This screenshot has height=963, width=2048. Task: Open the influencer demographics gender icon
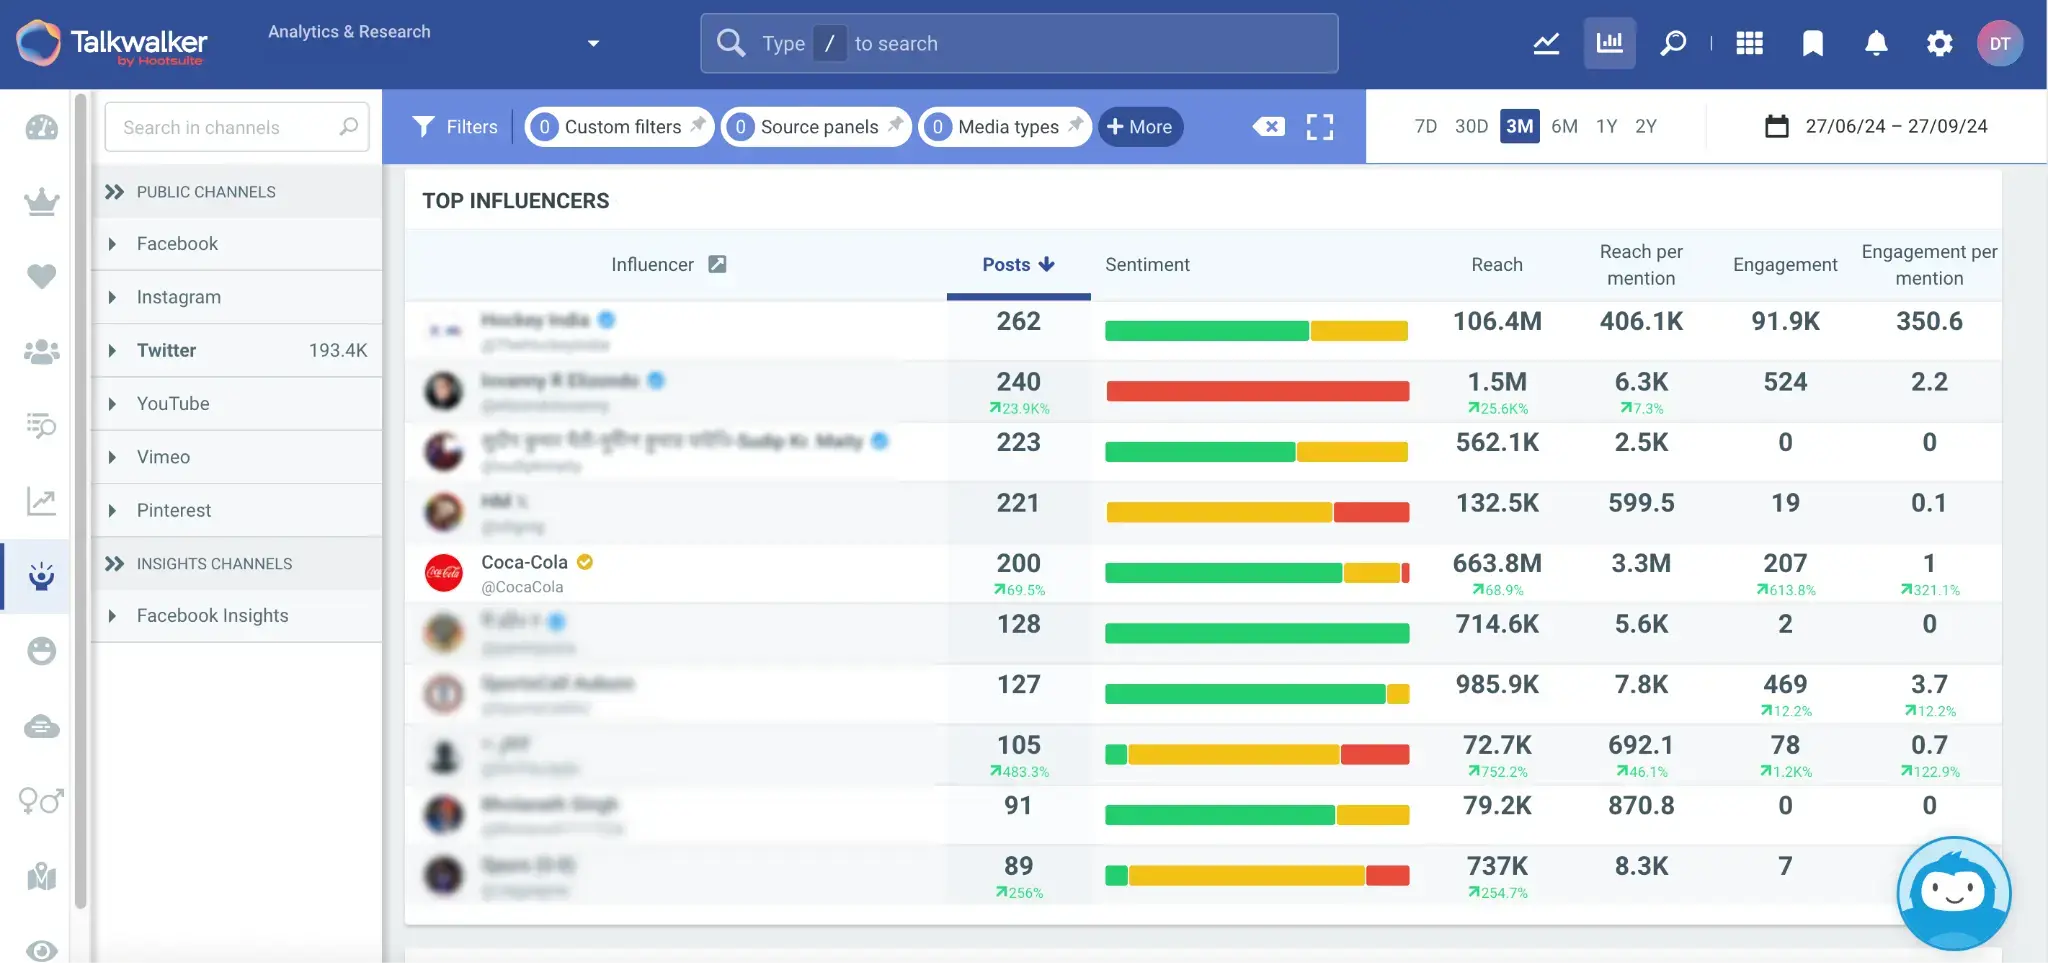40,801
